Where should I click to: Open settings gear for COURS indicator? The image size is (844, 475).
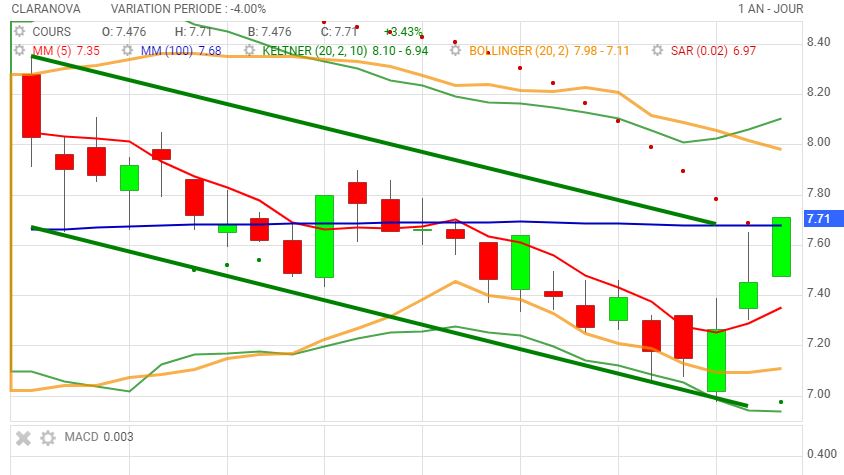[20, 31]
